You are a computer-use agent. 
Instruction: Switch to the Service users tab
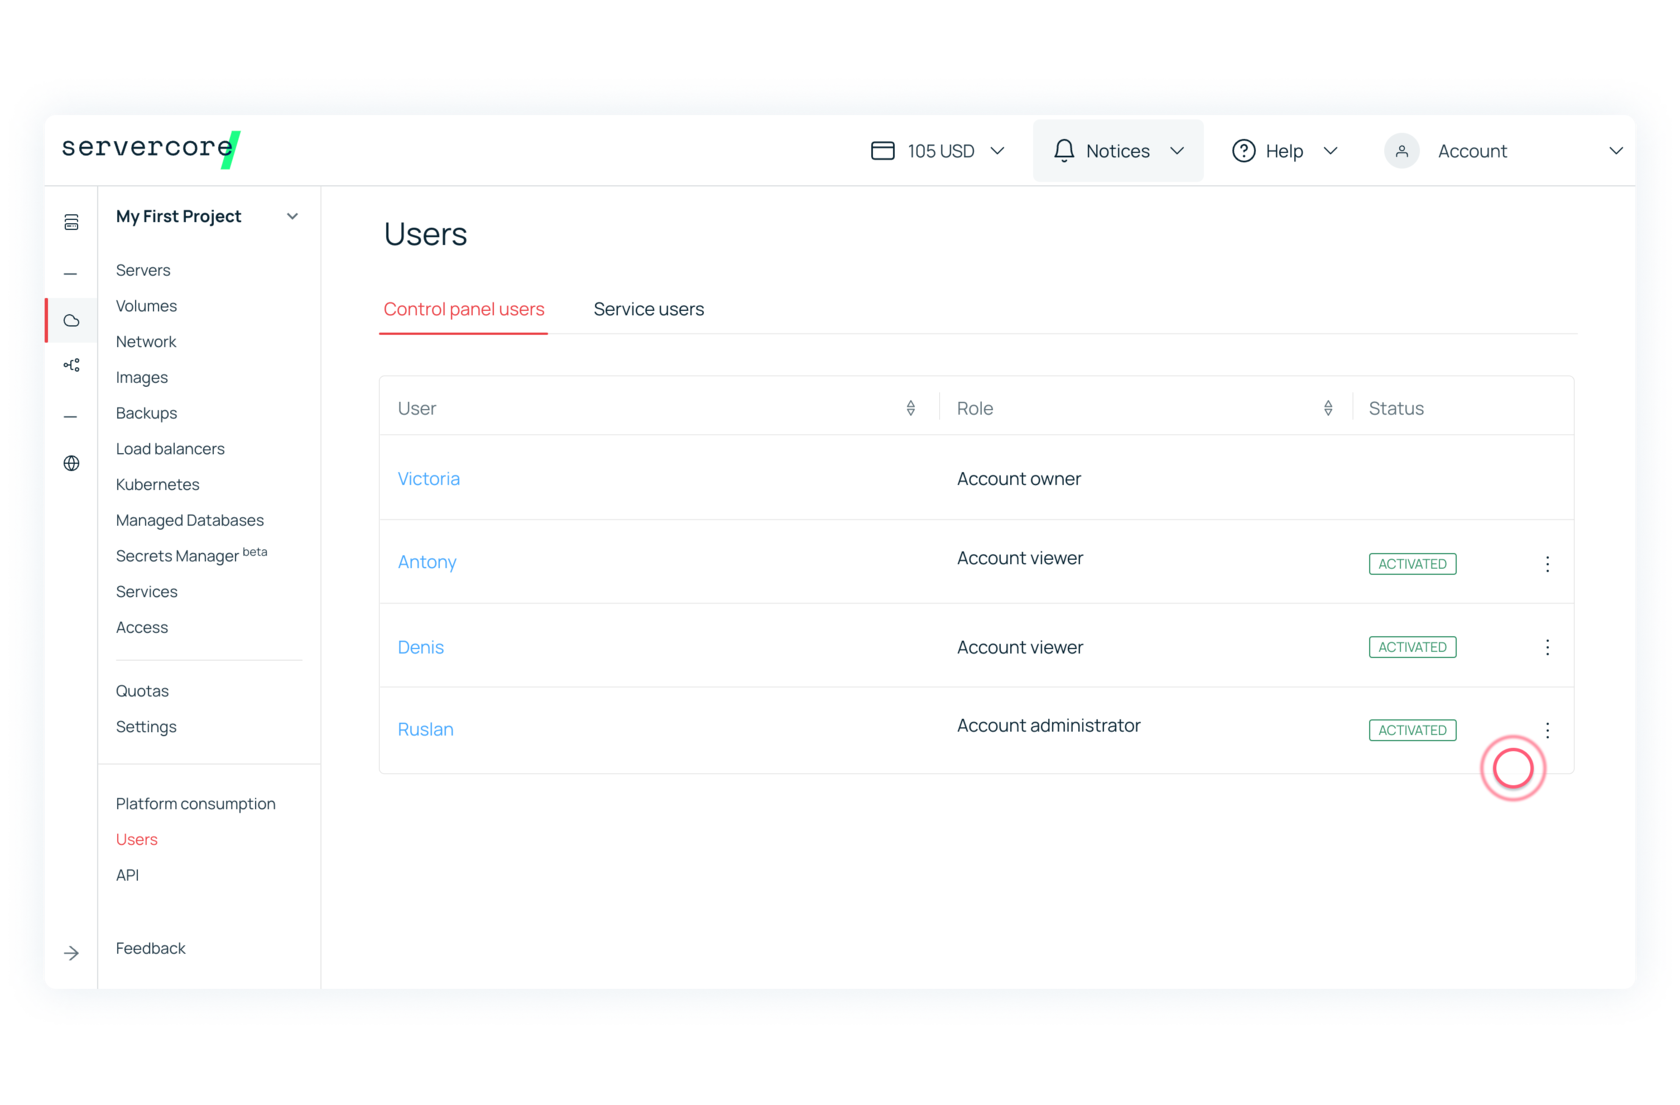coord(649,309)
